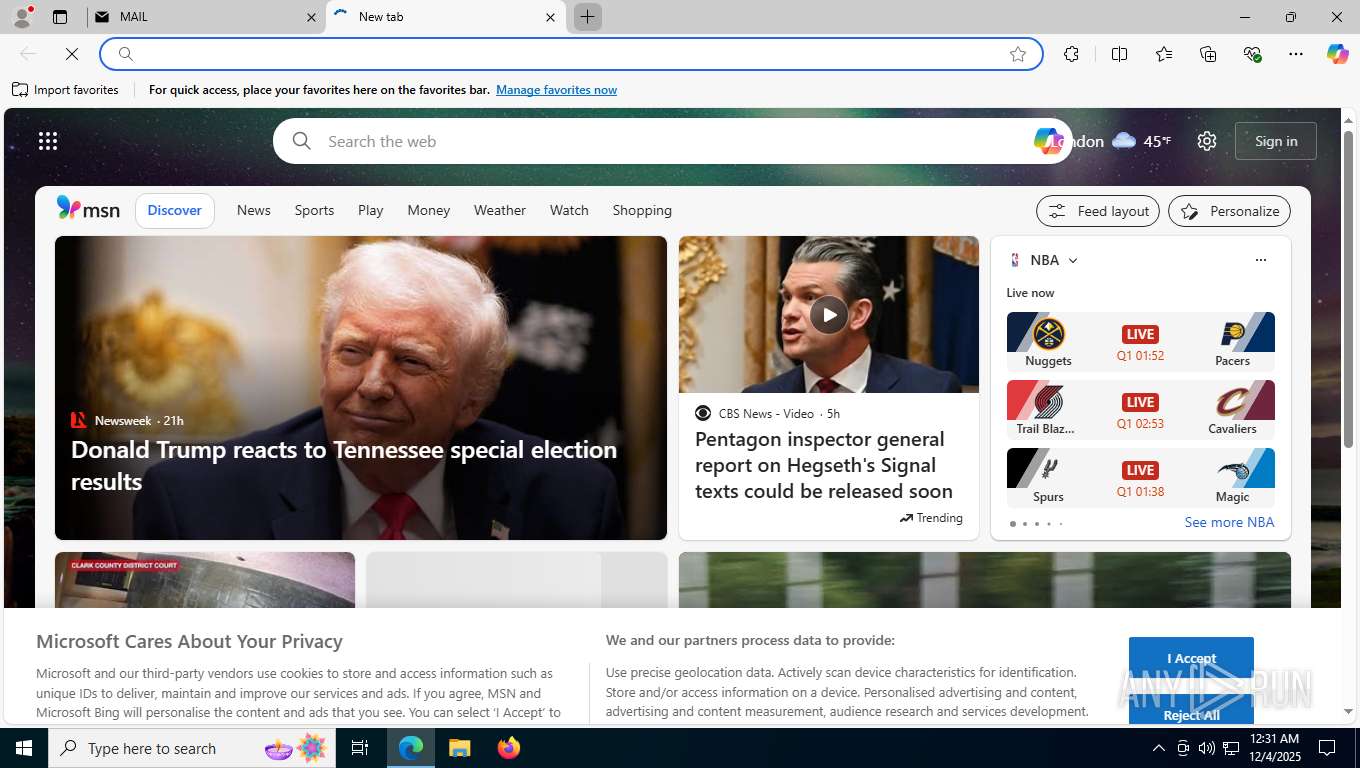Image resolution: width=1360 pixels, height=768 pixels.
Task: Open the Extensions puzzle icon
Action: click(1072, 54)
